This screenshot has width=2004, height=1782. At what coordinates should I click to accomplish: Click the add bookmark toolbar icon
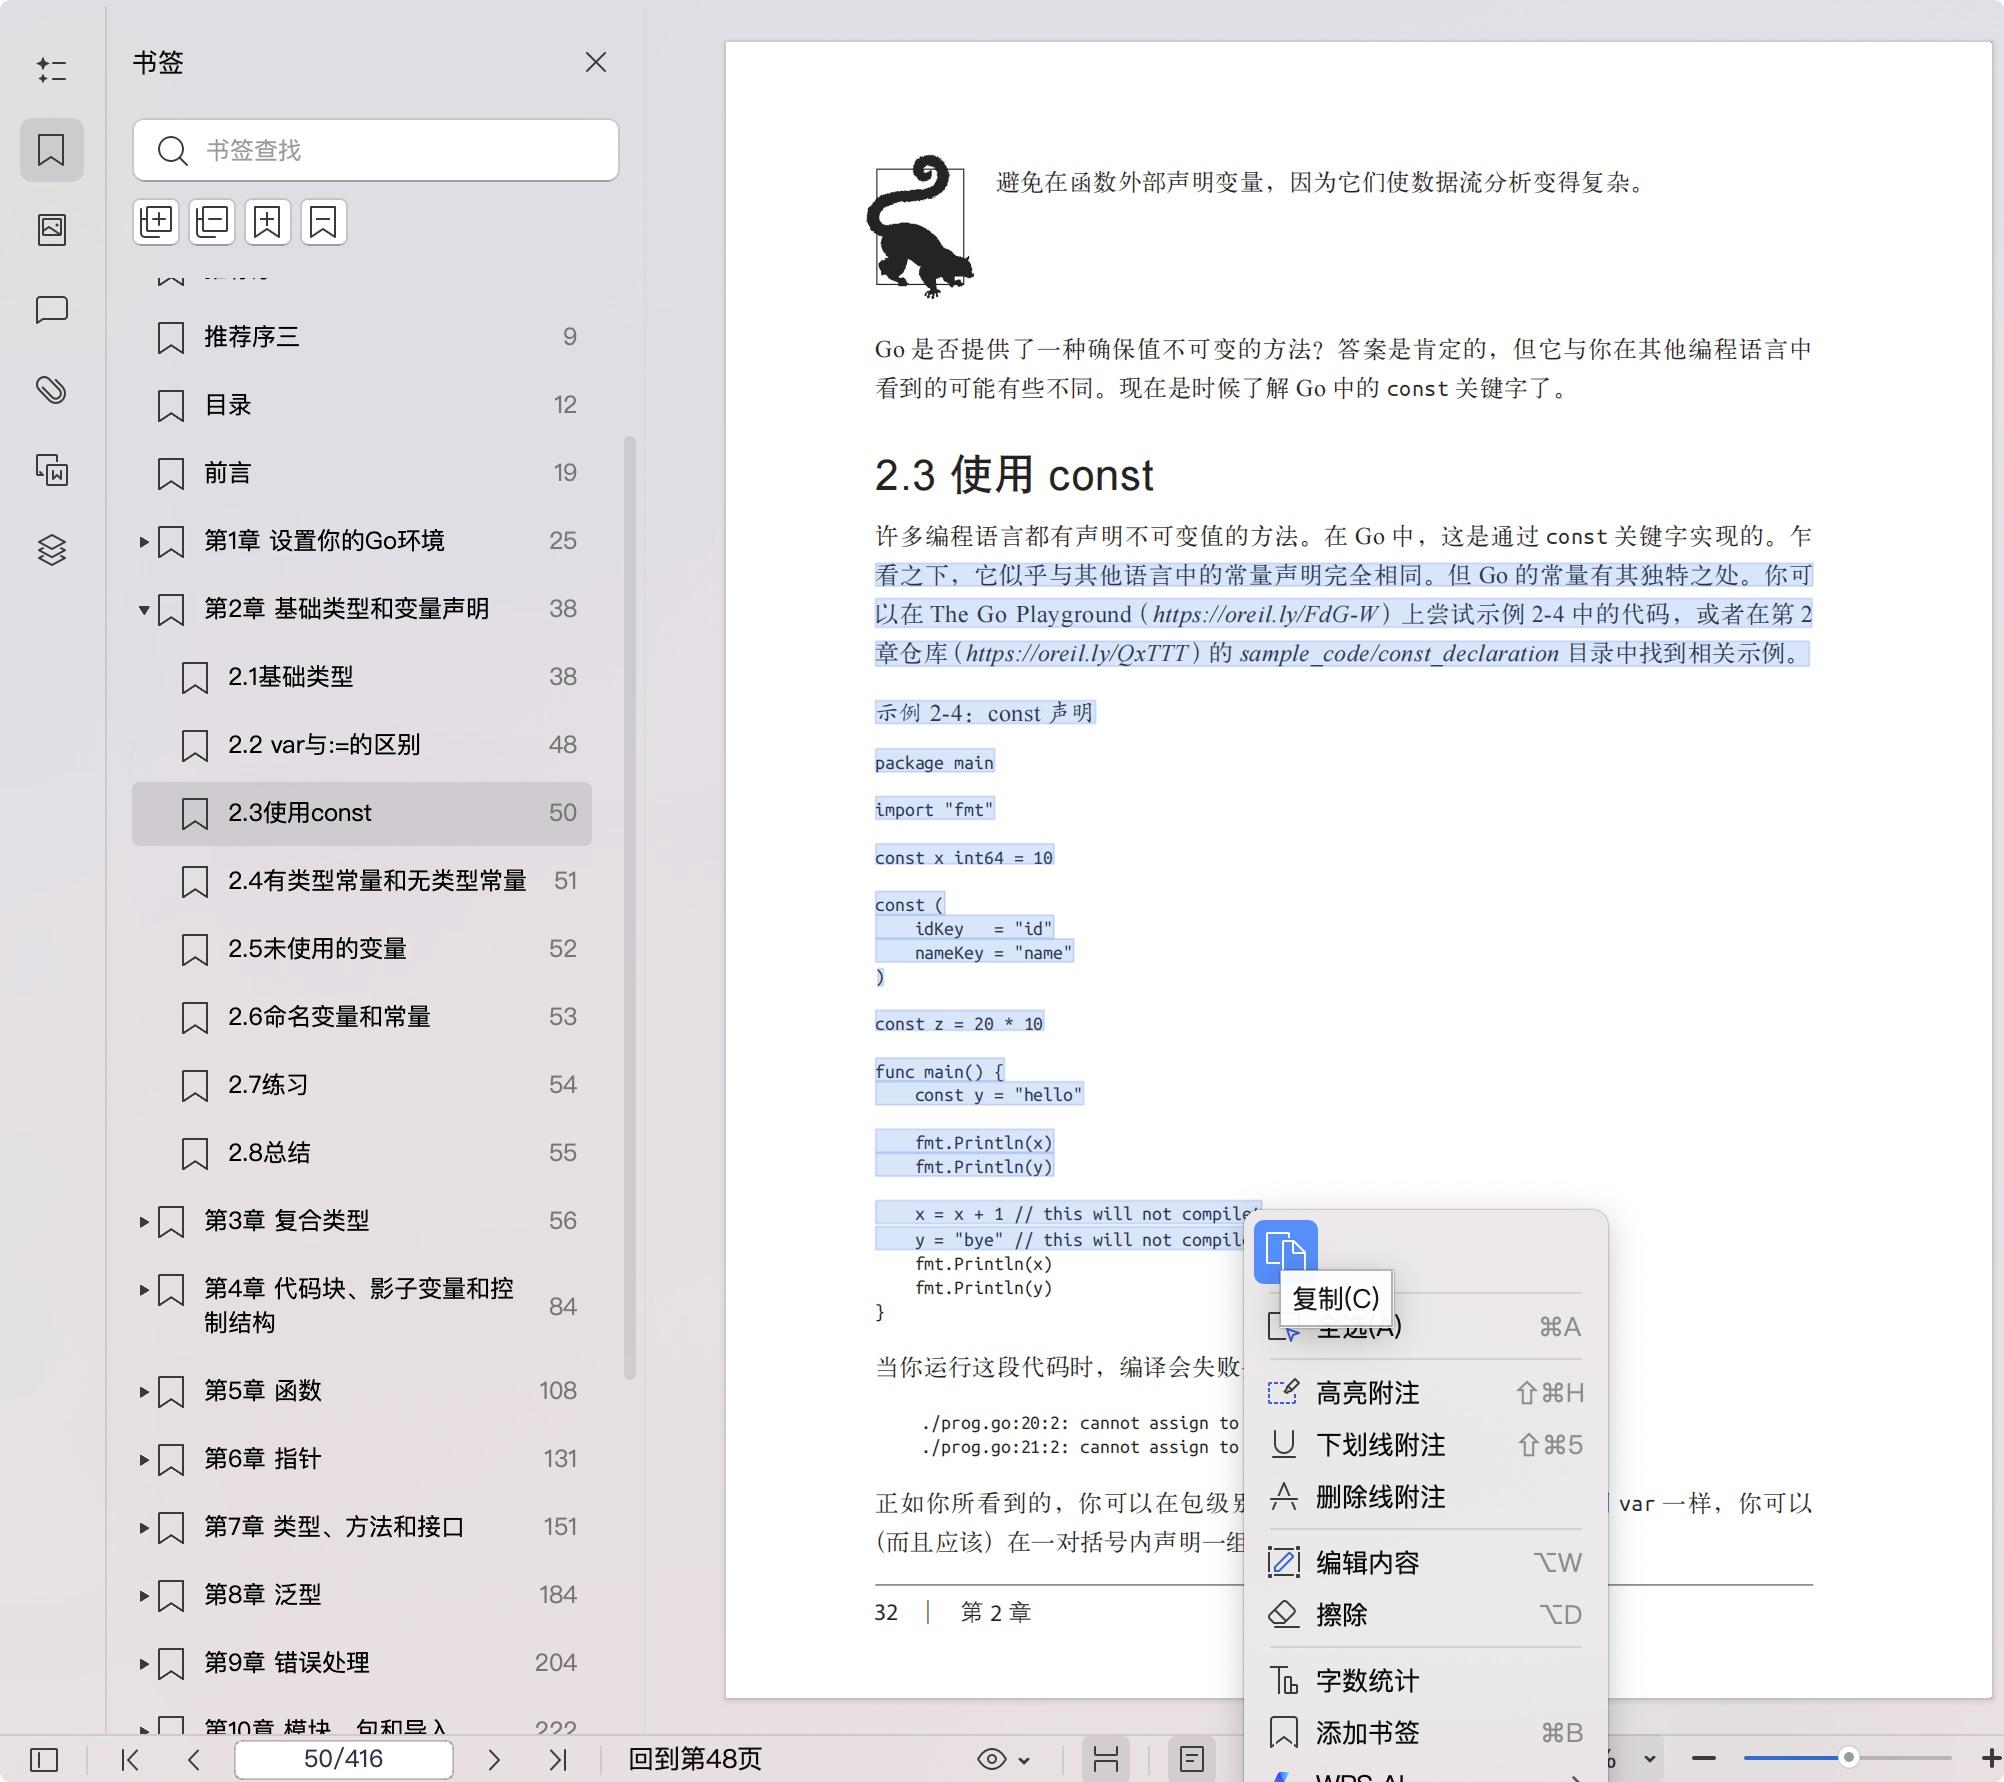pos(267,221)
